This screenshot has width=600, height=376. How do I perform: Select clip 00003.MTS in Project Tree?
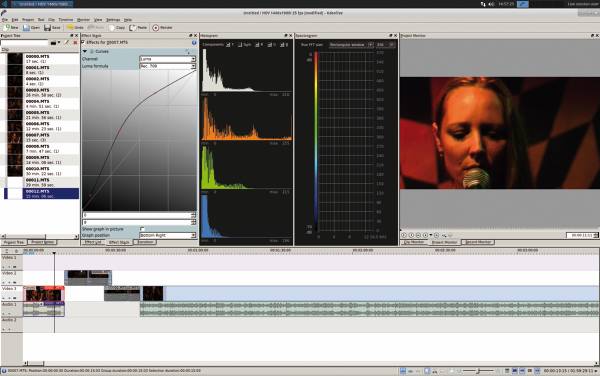coord(40,92)
